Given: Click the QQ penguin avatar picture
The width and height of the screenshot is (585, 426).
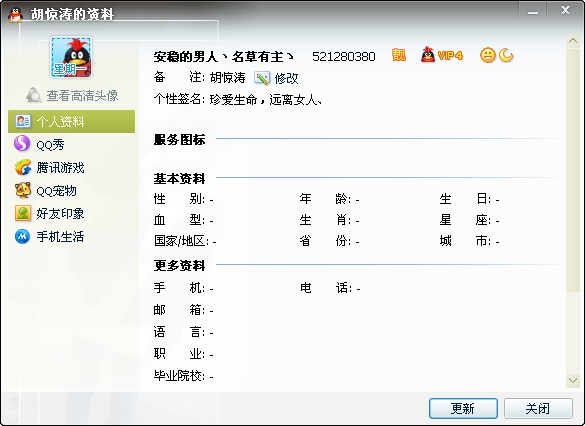Looking at the screenshot, I should coord(71,57).
